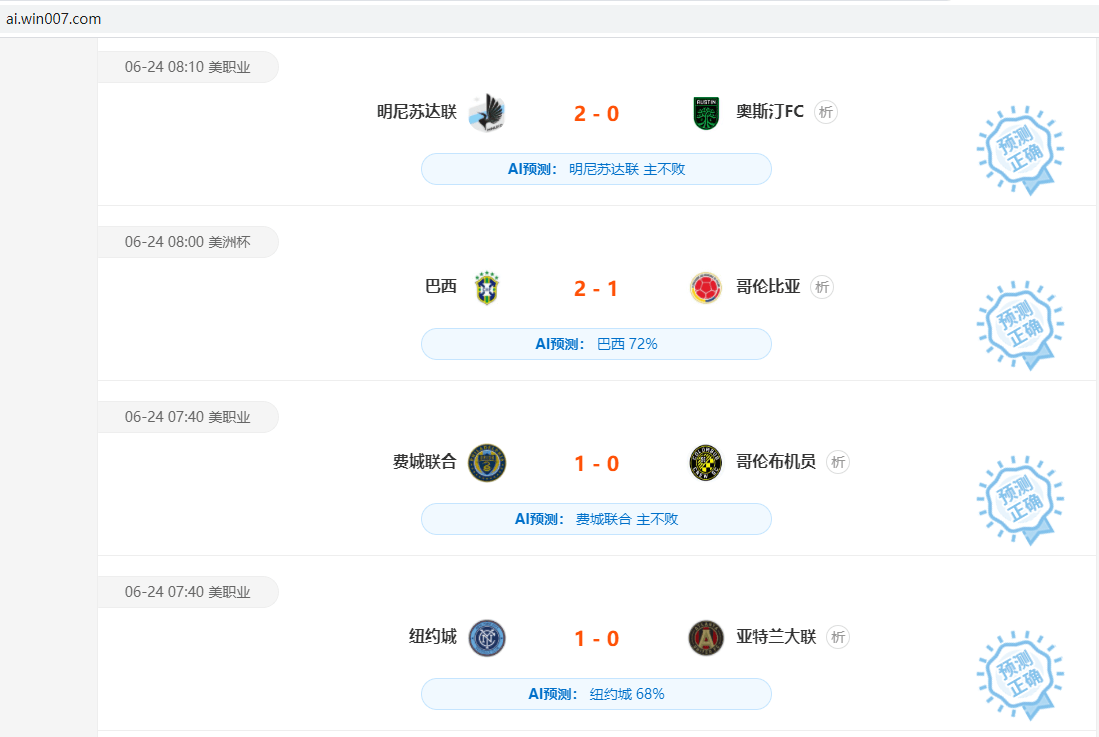Click the Columbus Crew team logo
1099x737 pixels.
coord(706,463)
